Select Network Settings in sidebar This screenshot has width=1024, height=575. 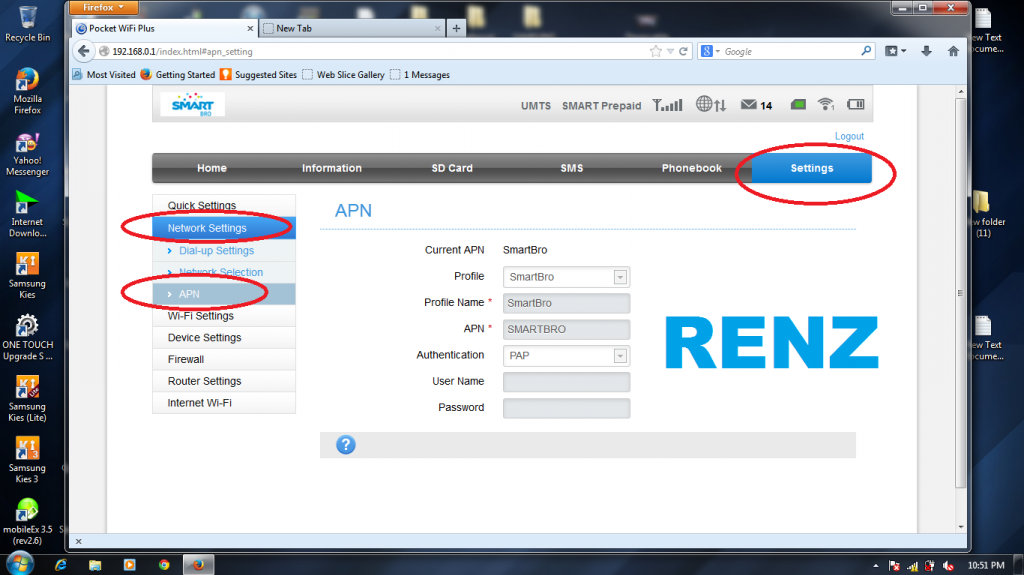tap(224, 228)
